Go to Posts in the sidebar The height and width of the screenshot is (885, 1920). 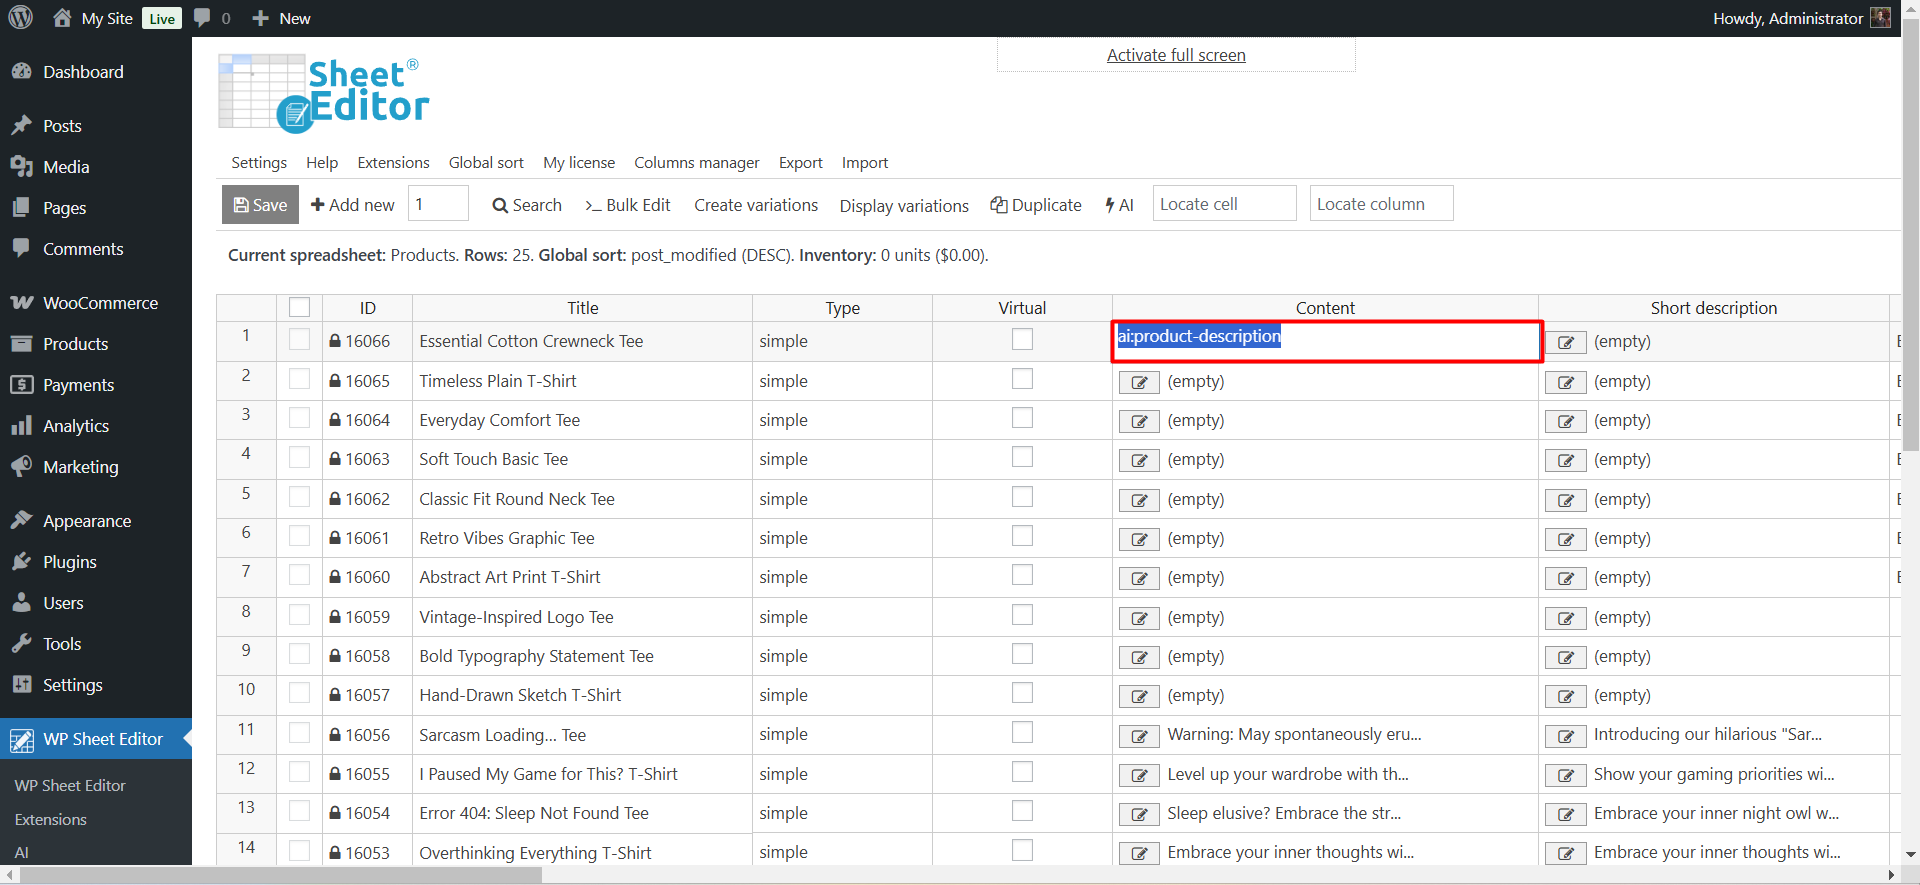tap(62, 126)
